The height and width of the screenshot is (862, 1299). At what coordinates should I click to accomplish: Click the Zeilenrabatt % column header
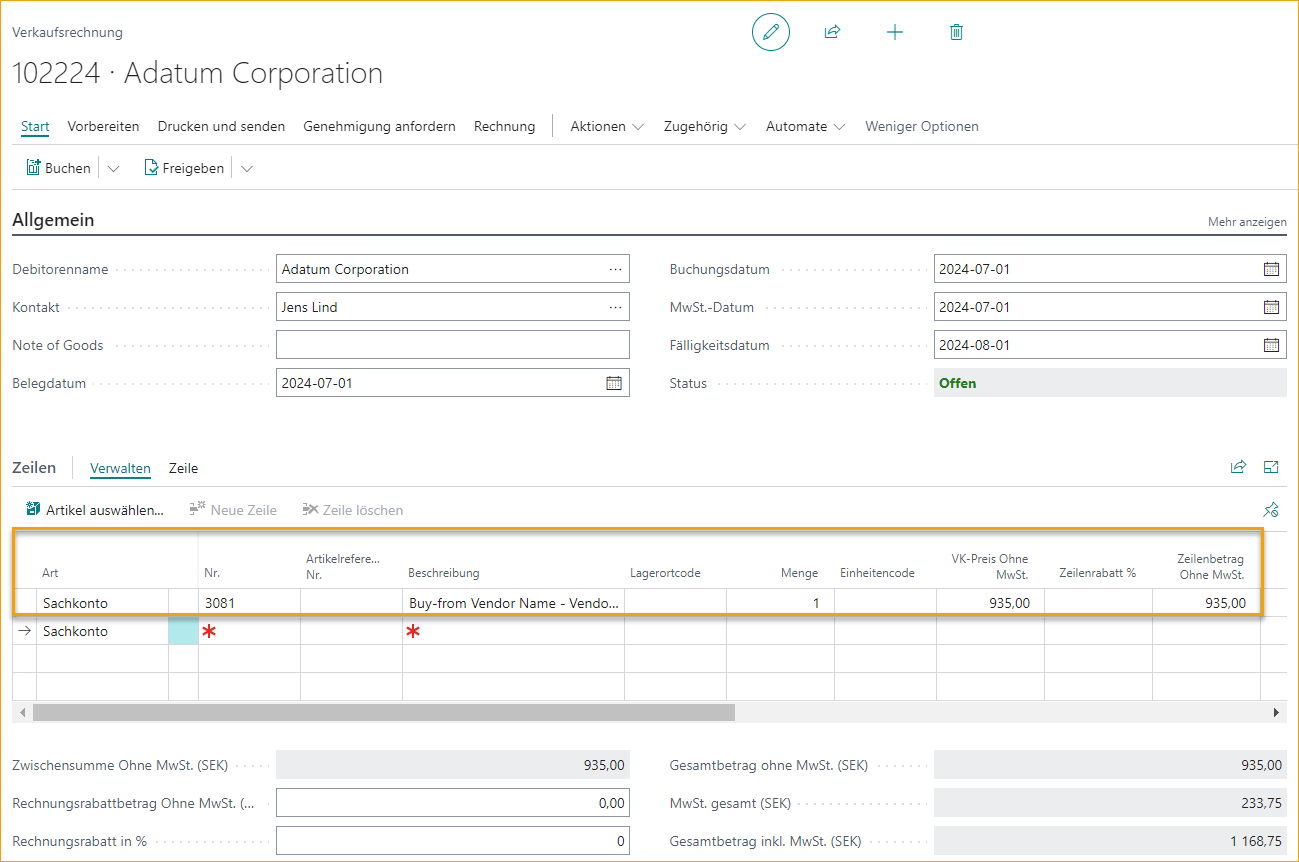pos(1097,573)
